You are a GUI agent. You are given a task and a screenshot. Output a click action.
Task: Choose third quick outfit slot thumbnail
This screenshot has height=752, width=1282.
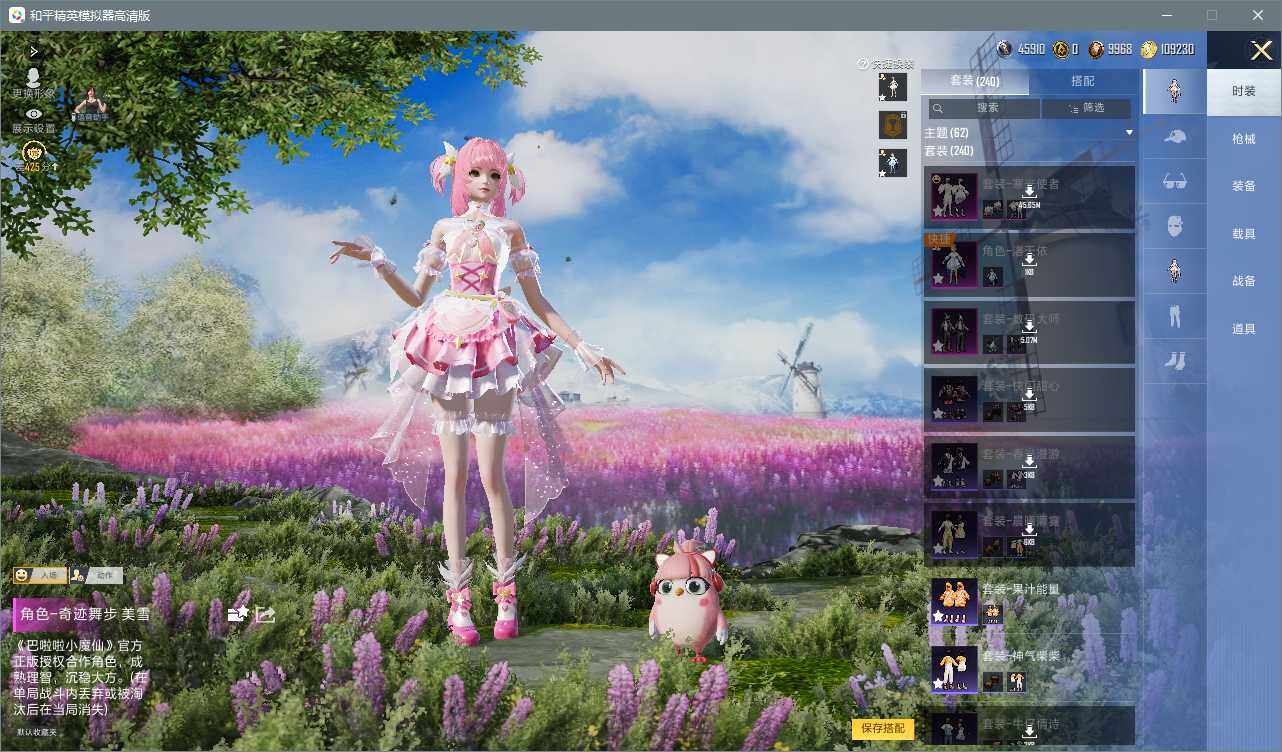point(892,163)
